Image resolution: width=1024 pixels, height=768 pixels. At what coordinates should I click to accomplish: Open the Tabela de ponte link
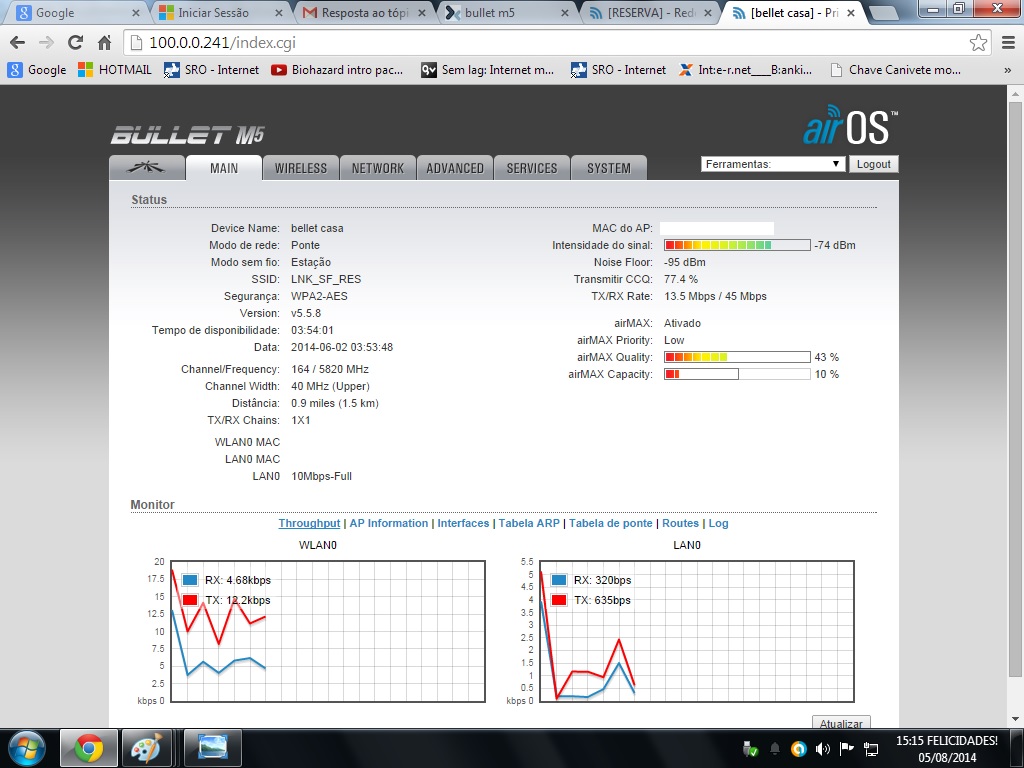coord(611,523)
